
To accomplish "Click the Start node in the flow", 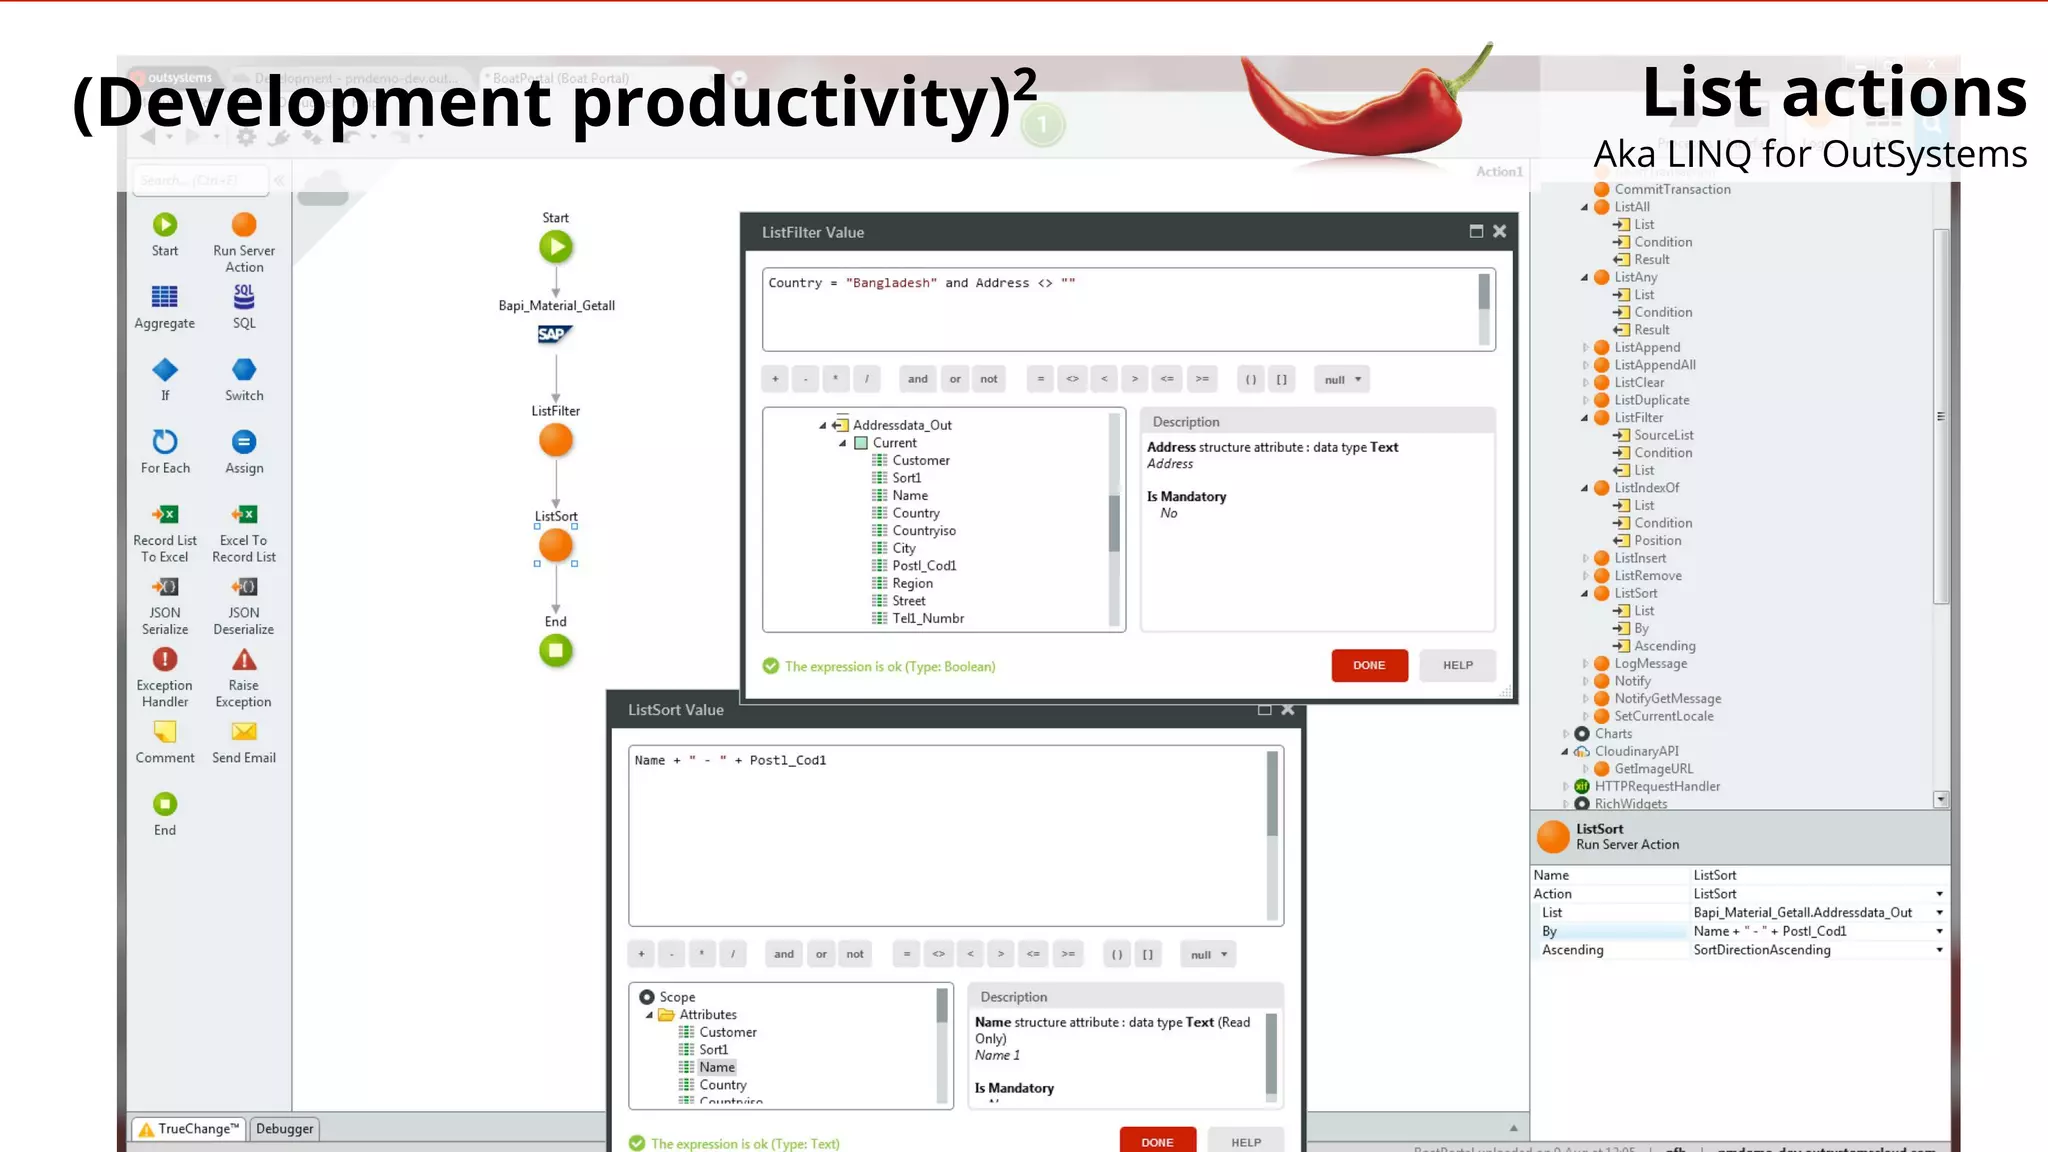I will click(556, 246).
